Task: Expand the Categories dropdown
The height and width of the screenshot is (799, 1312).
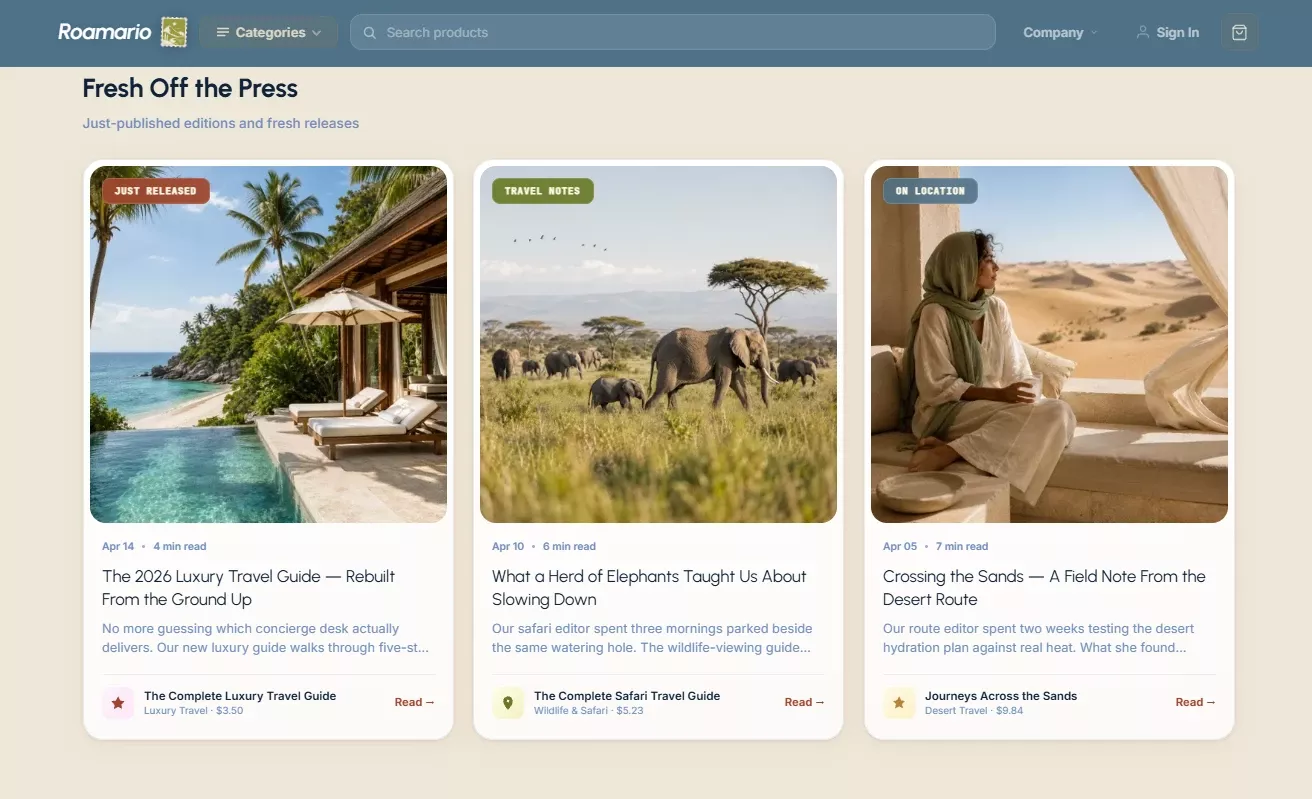Action: coord(269,32)
